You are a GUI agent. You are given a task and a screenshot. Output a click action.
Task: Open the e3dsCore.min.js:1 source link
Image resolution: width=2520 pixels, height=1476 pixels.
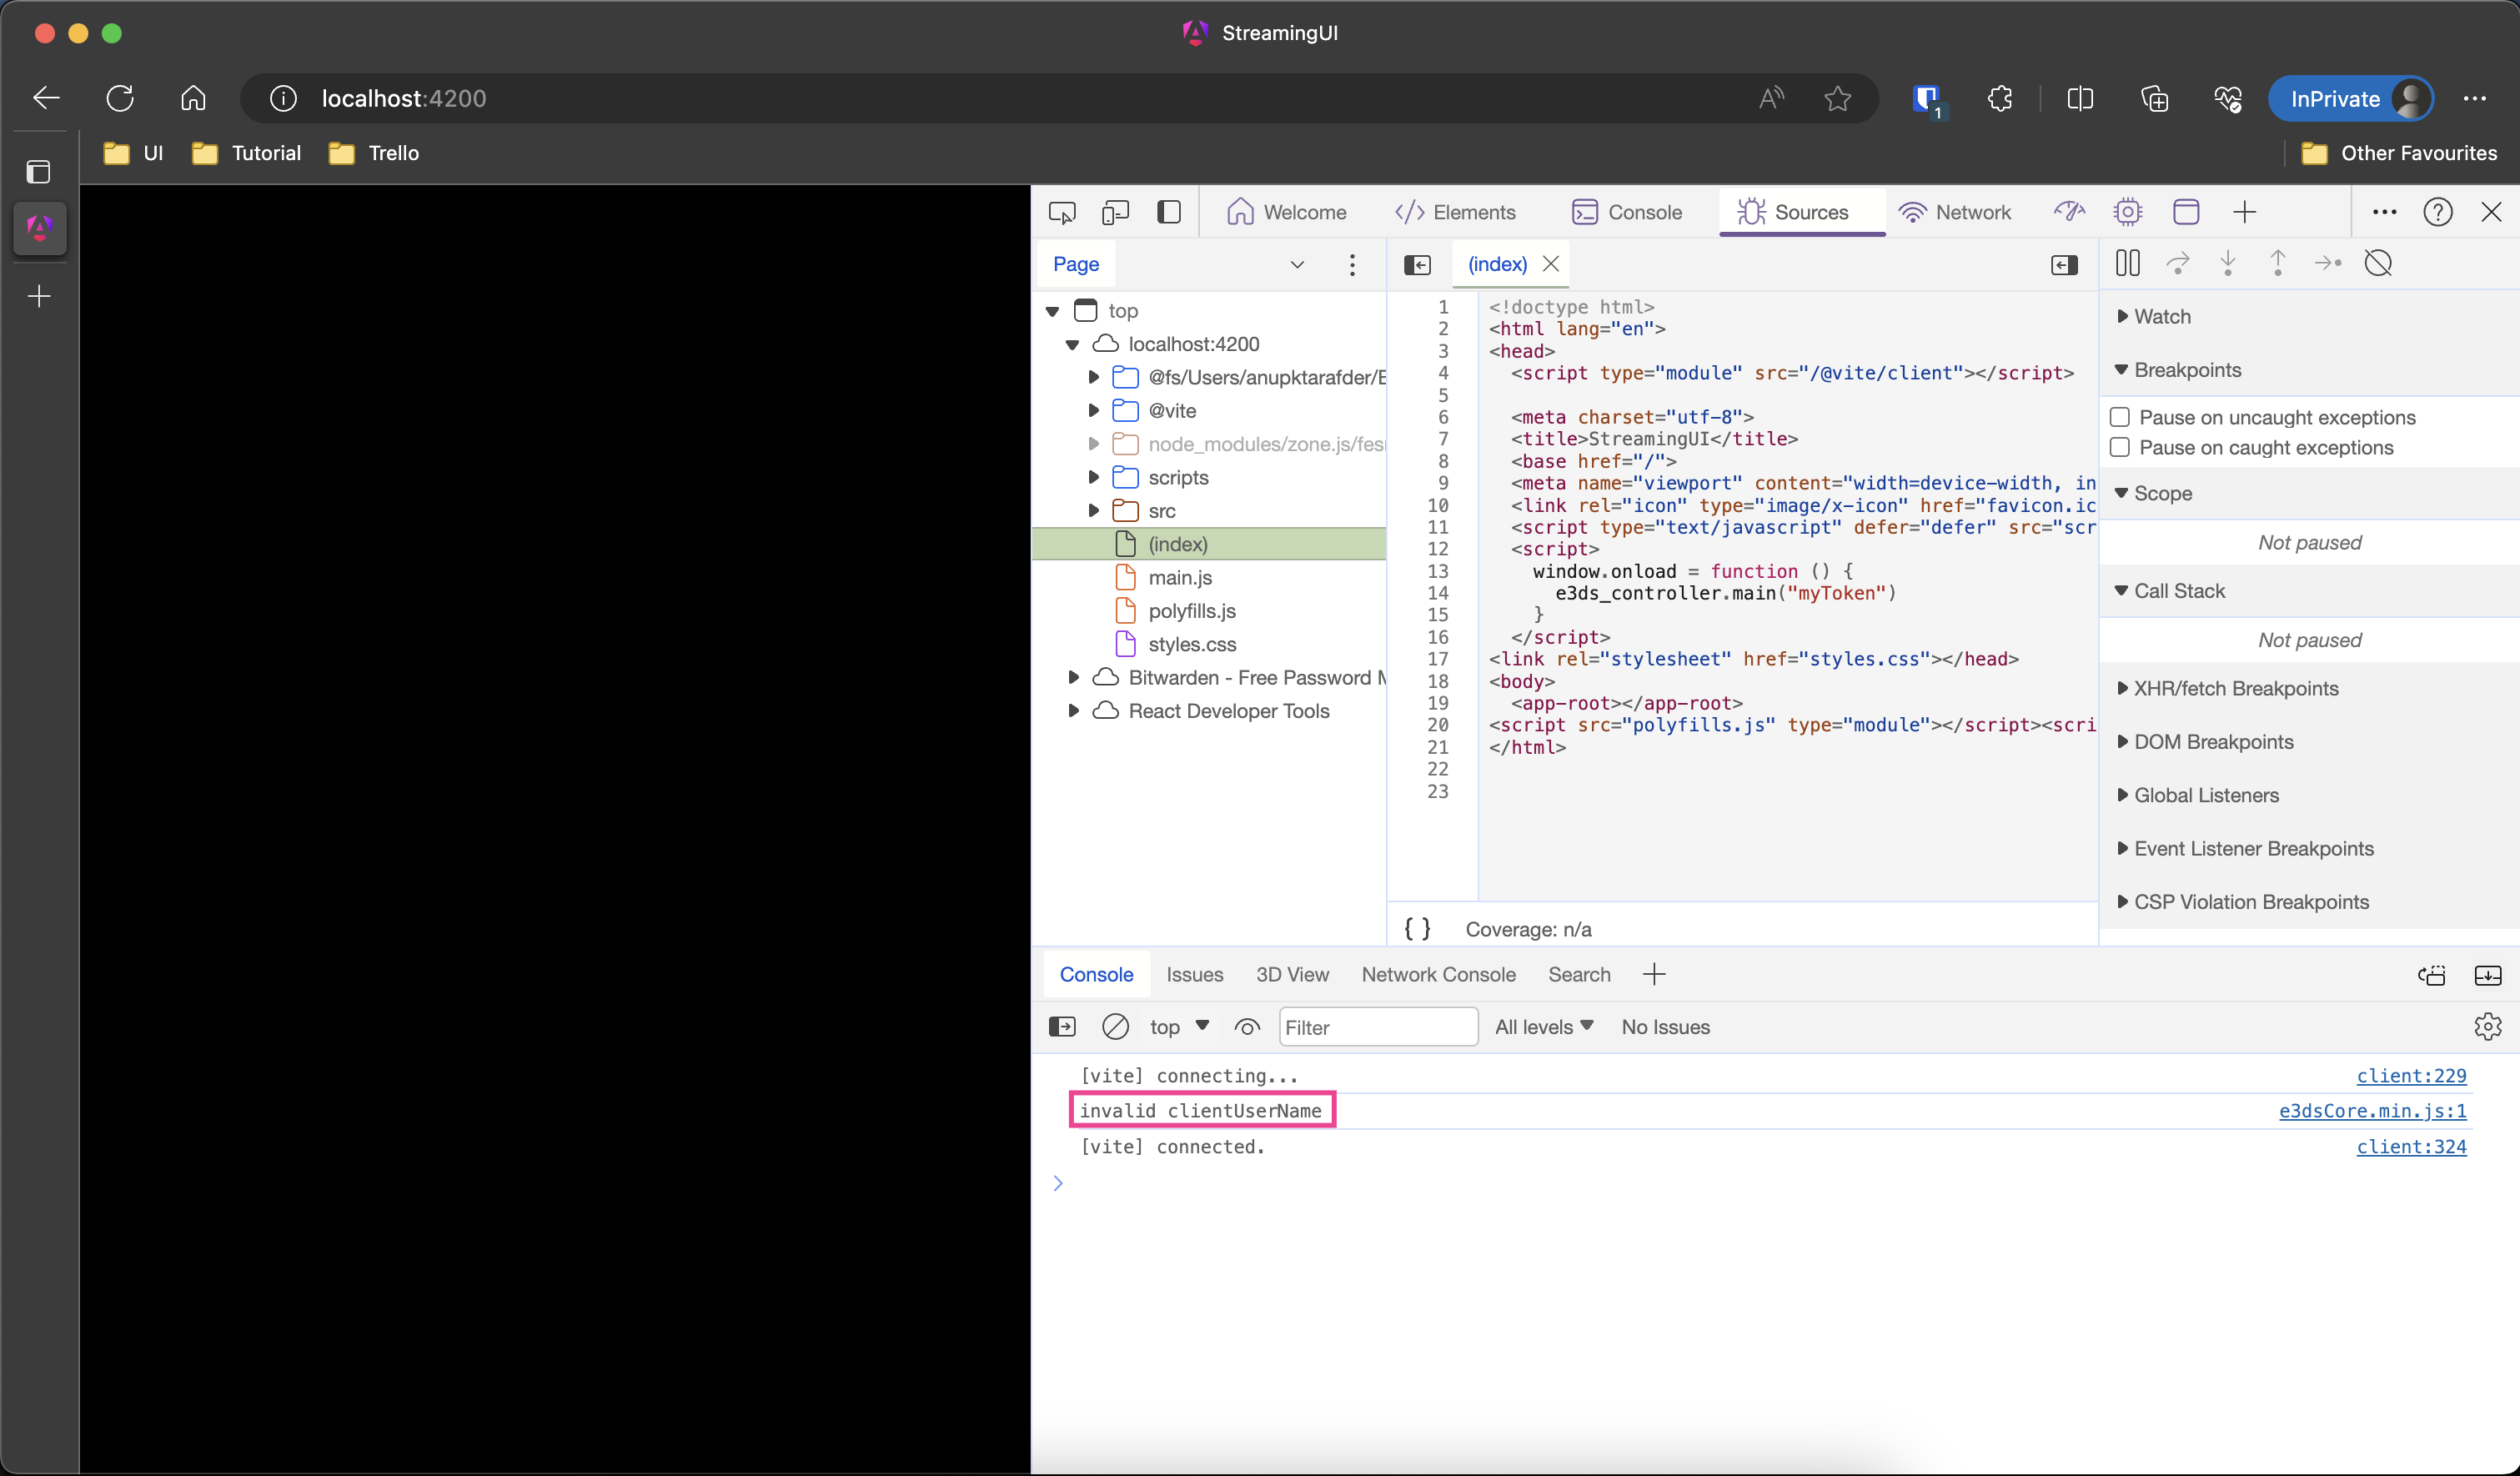[x=2372, y=1111]
